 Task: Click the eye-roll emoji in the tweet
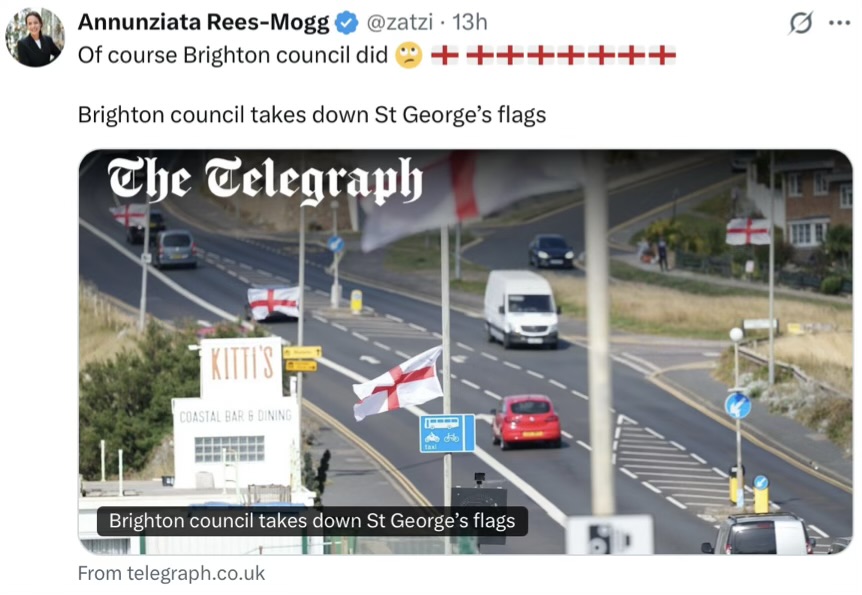click(409, 55)
